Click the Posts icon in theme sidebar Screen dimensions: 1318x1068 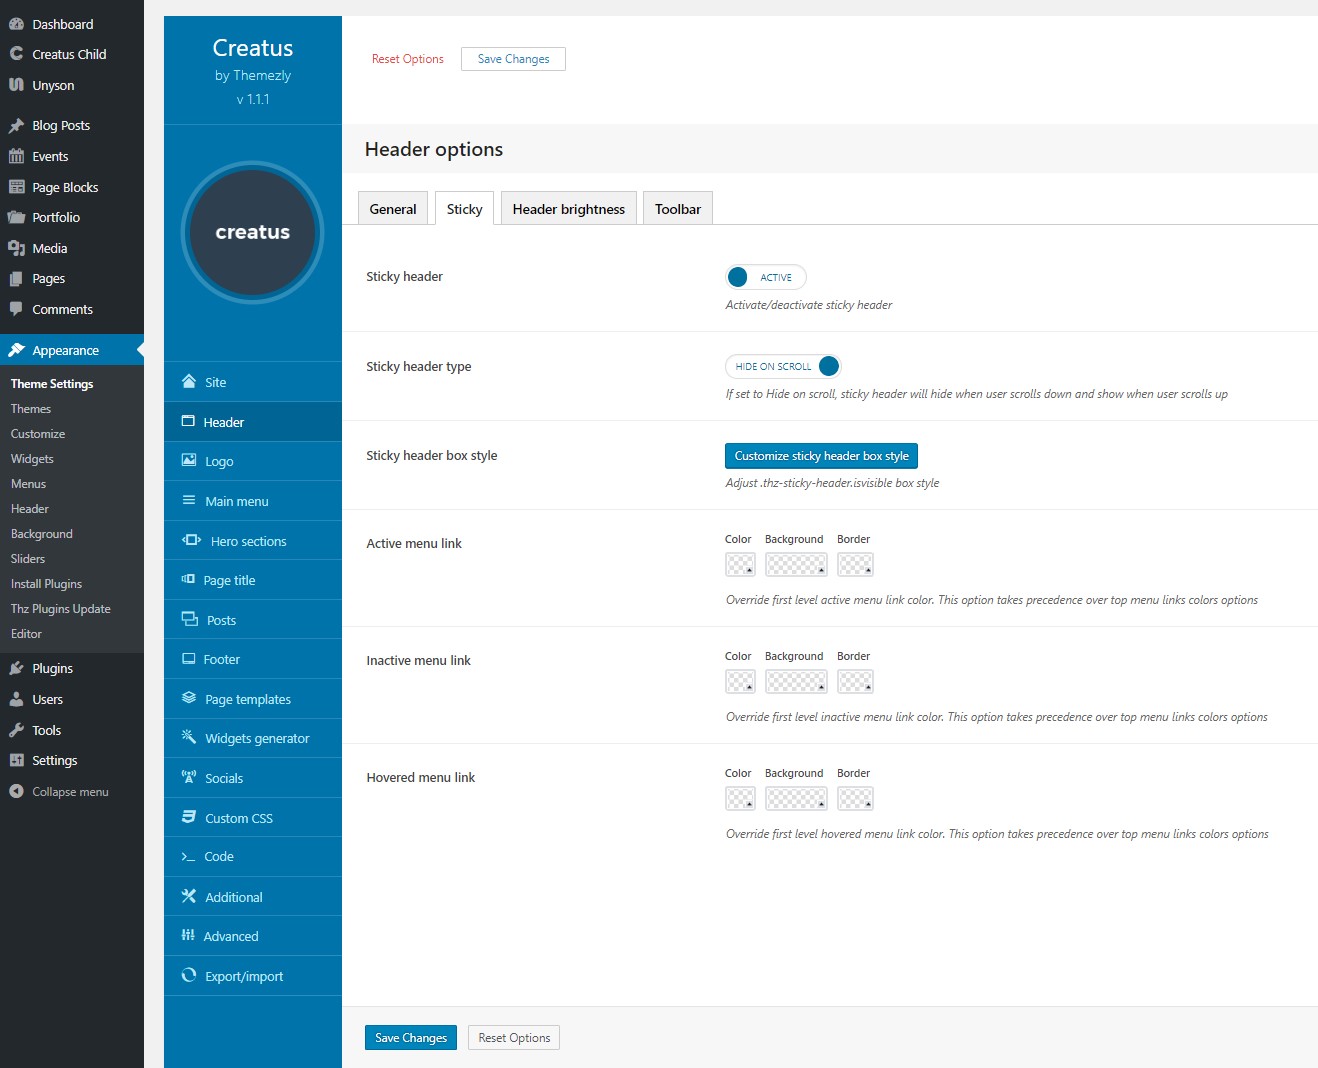tap(190, 619)
